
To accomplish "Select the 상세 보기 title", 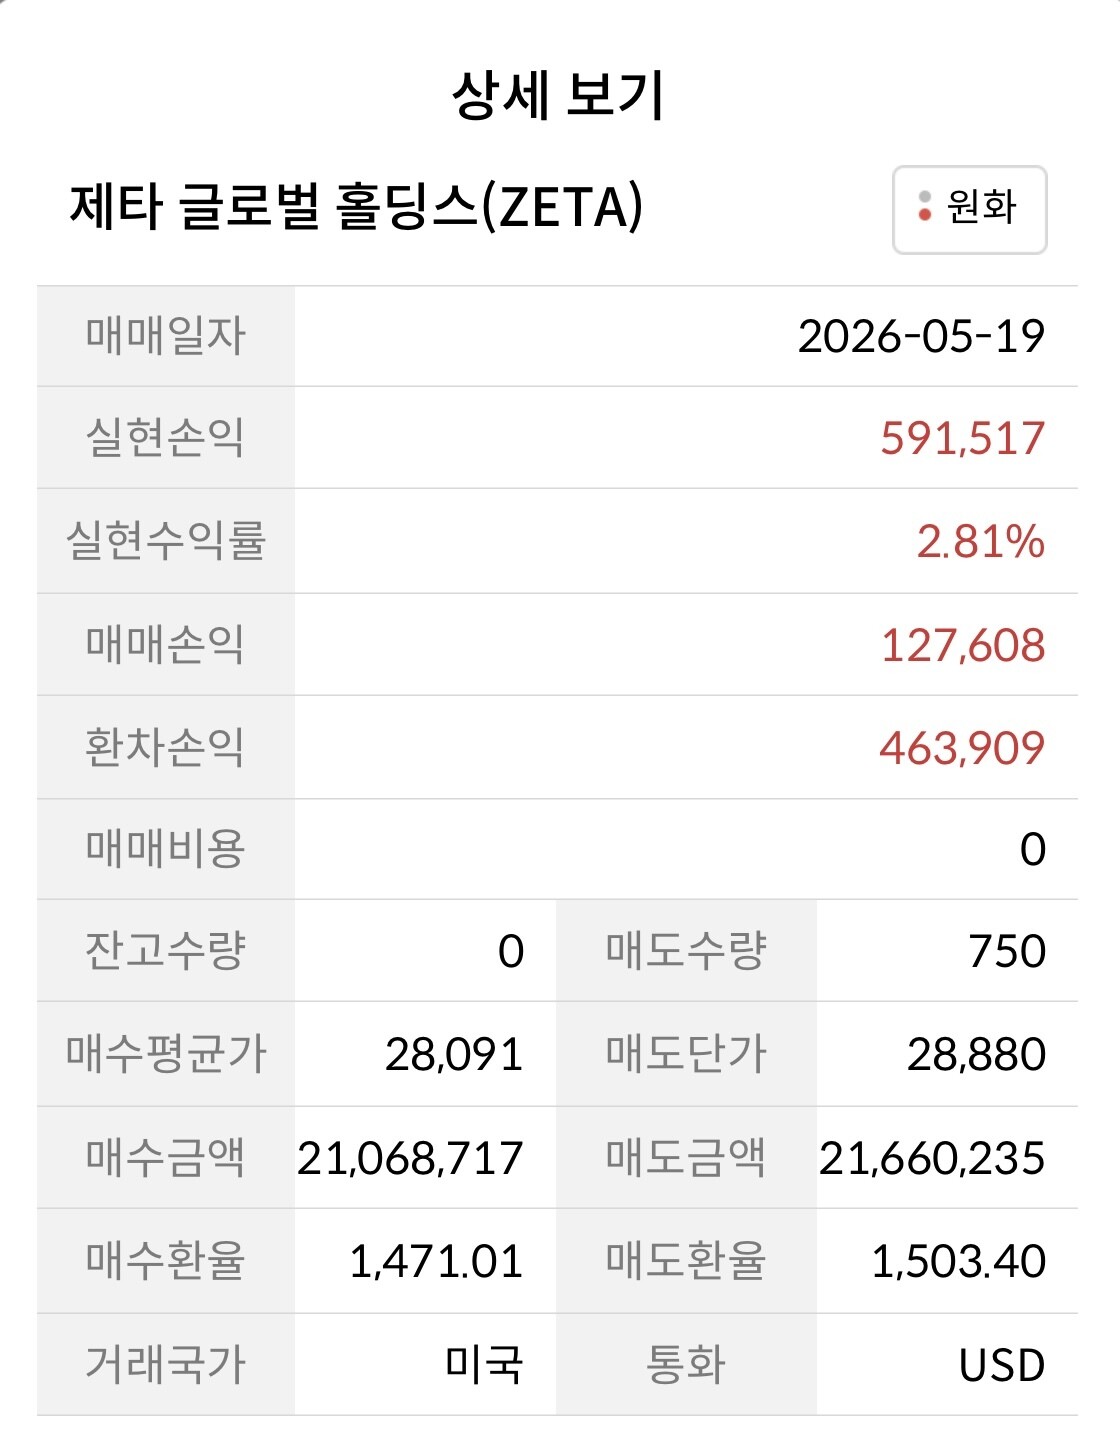I will pos(558,96).
